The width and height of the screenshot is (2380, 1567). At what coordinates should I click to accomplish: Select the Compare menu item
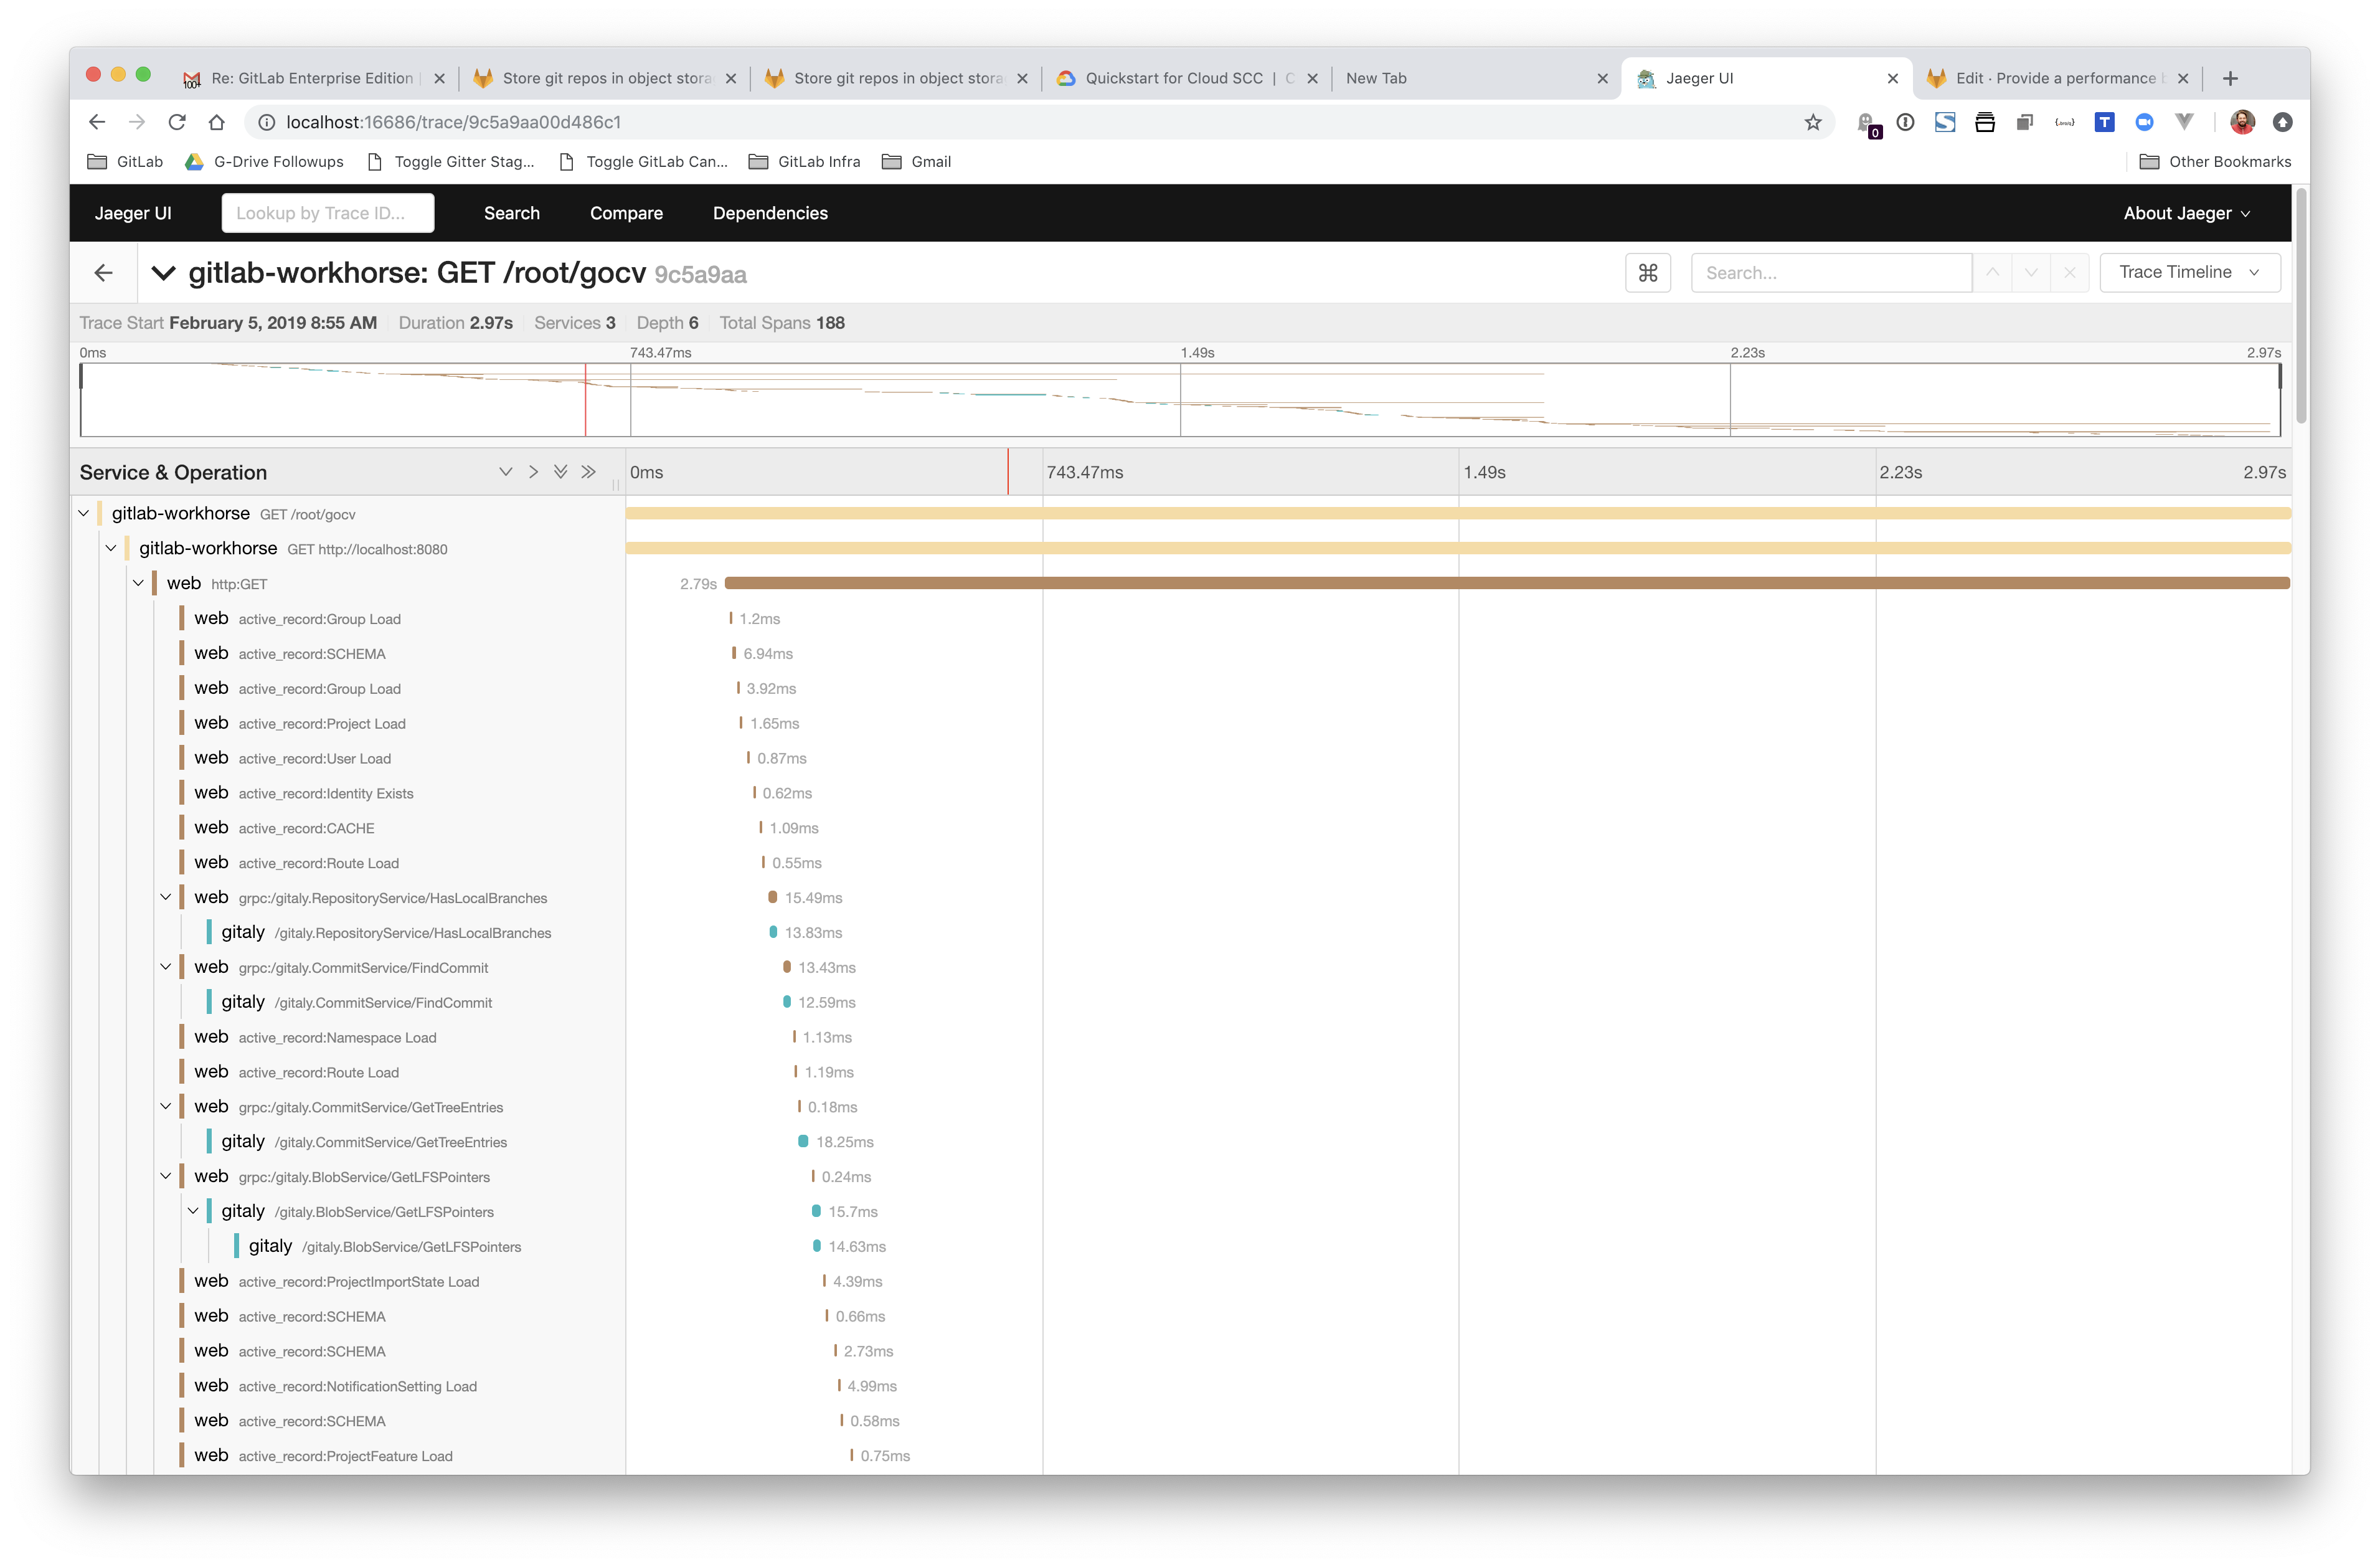tap(626, 212)
